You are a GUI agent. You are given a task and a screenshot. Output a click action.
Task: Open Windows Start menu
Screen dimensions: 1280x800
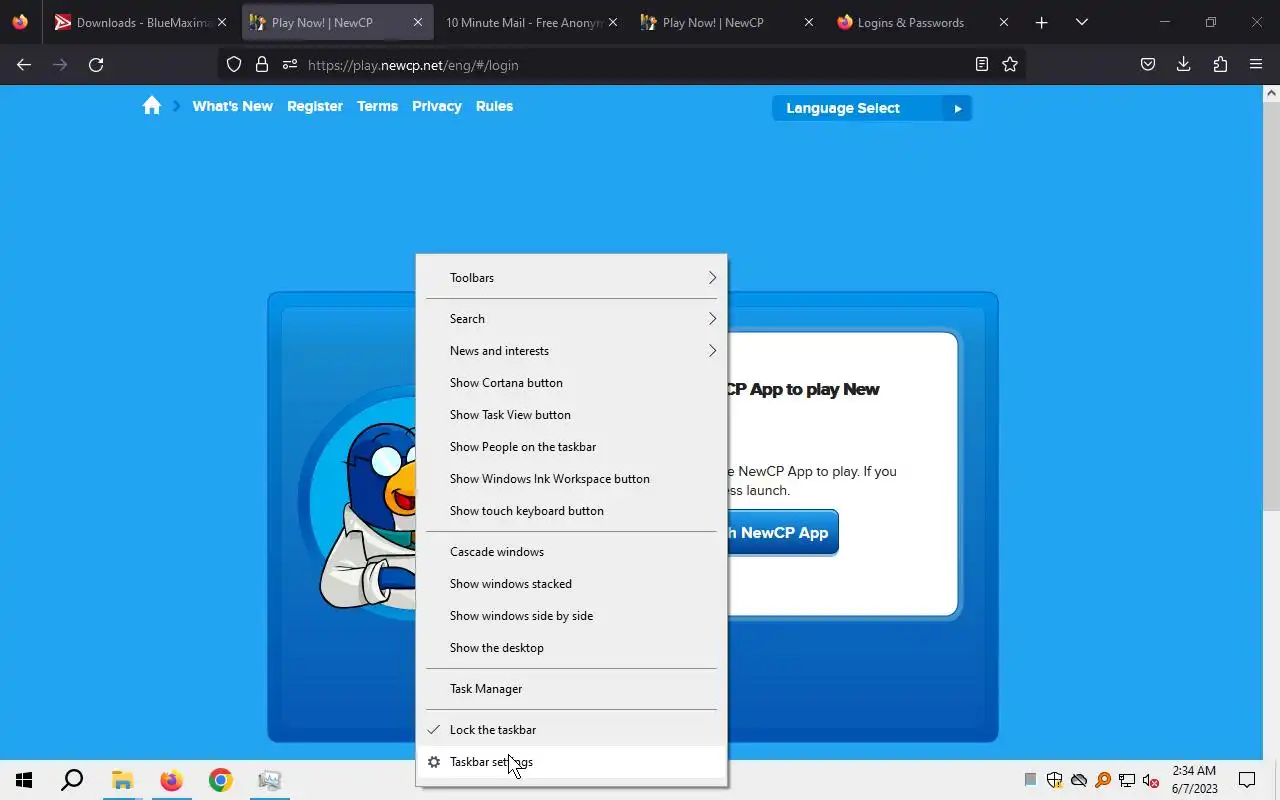coord(24,780)
